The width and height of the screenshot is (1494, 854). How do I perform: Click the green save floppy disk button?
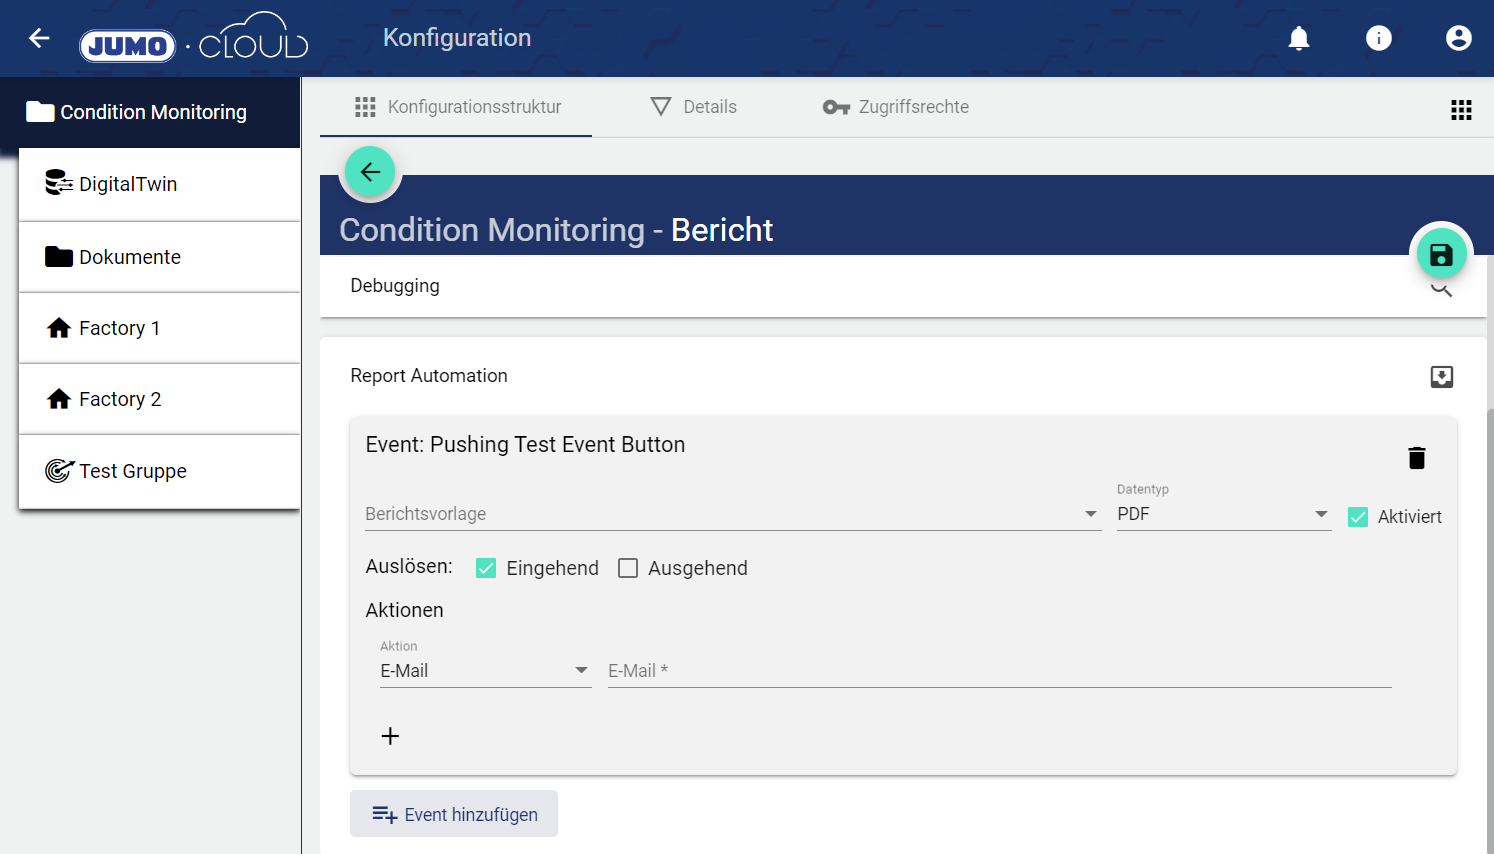coord(1440,255)
